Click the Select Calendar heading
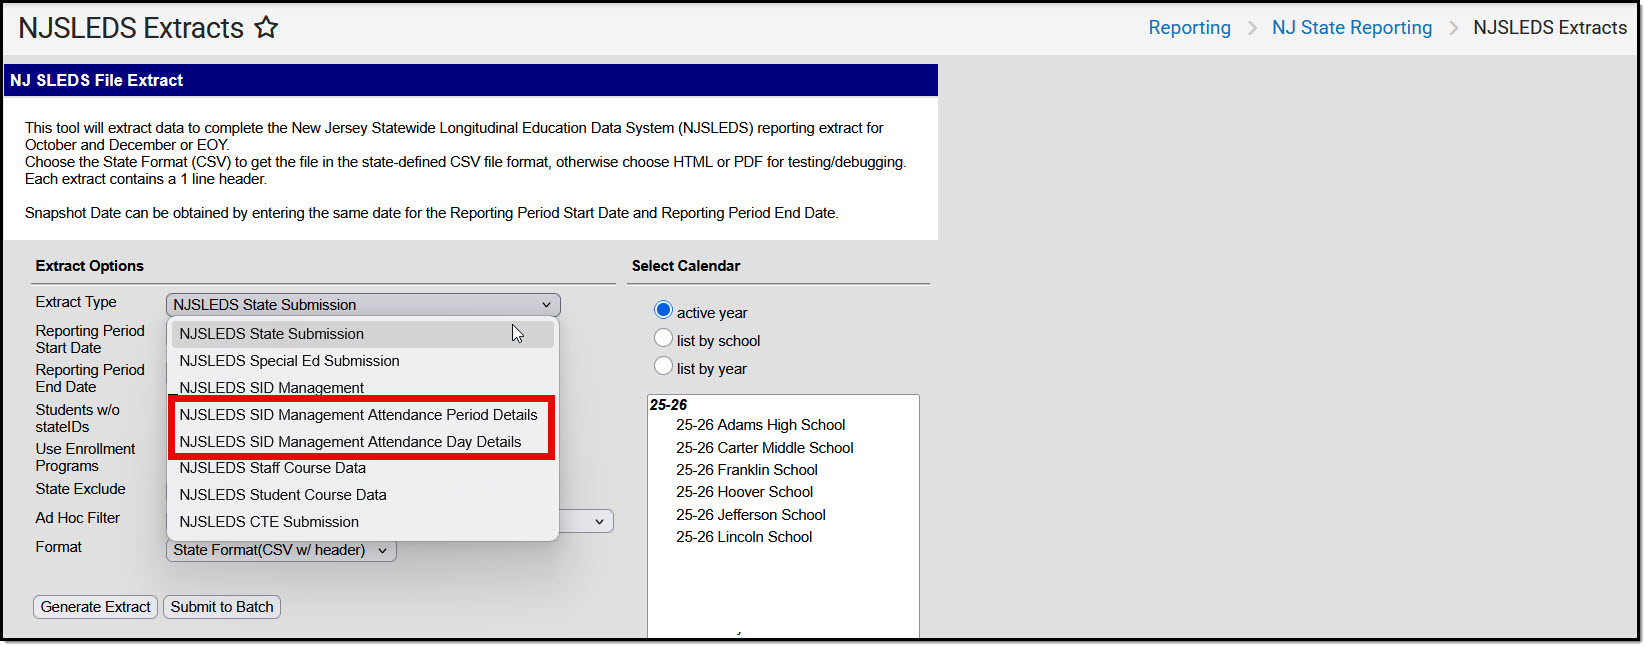Image resolution: width=1647 pixels, height=648 pixels. [x=686, y=266]
